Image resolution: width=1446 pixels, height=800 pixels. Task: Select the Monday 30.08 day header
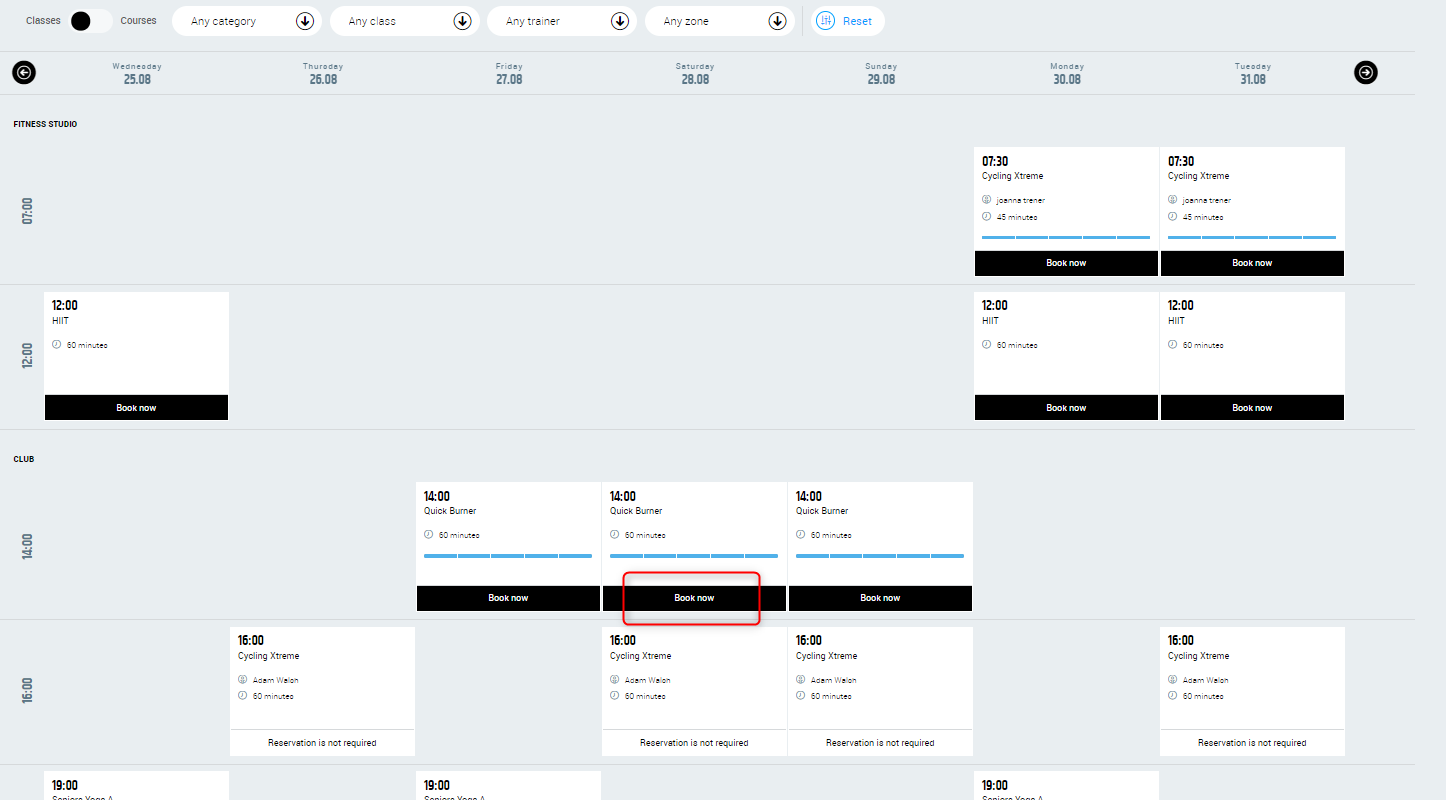pos(1067,74)
